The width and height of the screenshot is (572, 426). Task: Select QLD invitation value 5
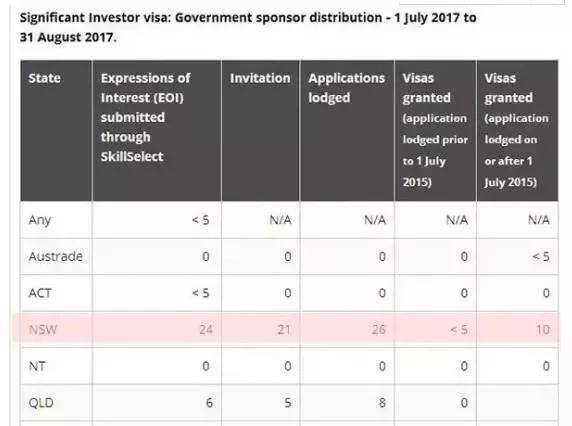tap(287, 403)
